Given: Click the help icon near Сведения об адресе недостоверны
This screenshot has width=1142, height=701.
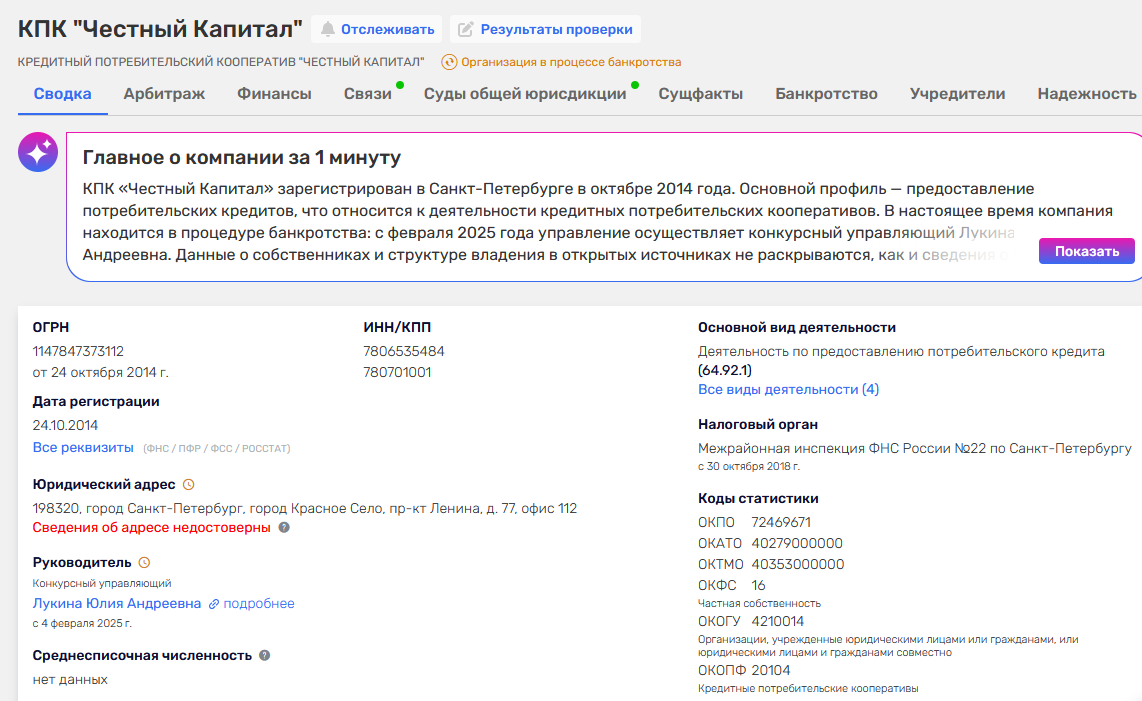Looking at the screenshot, I should (284, 528).
